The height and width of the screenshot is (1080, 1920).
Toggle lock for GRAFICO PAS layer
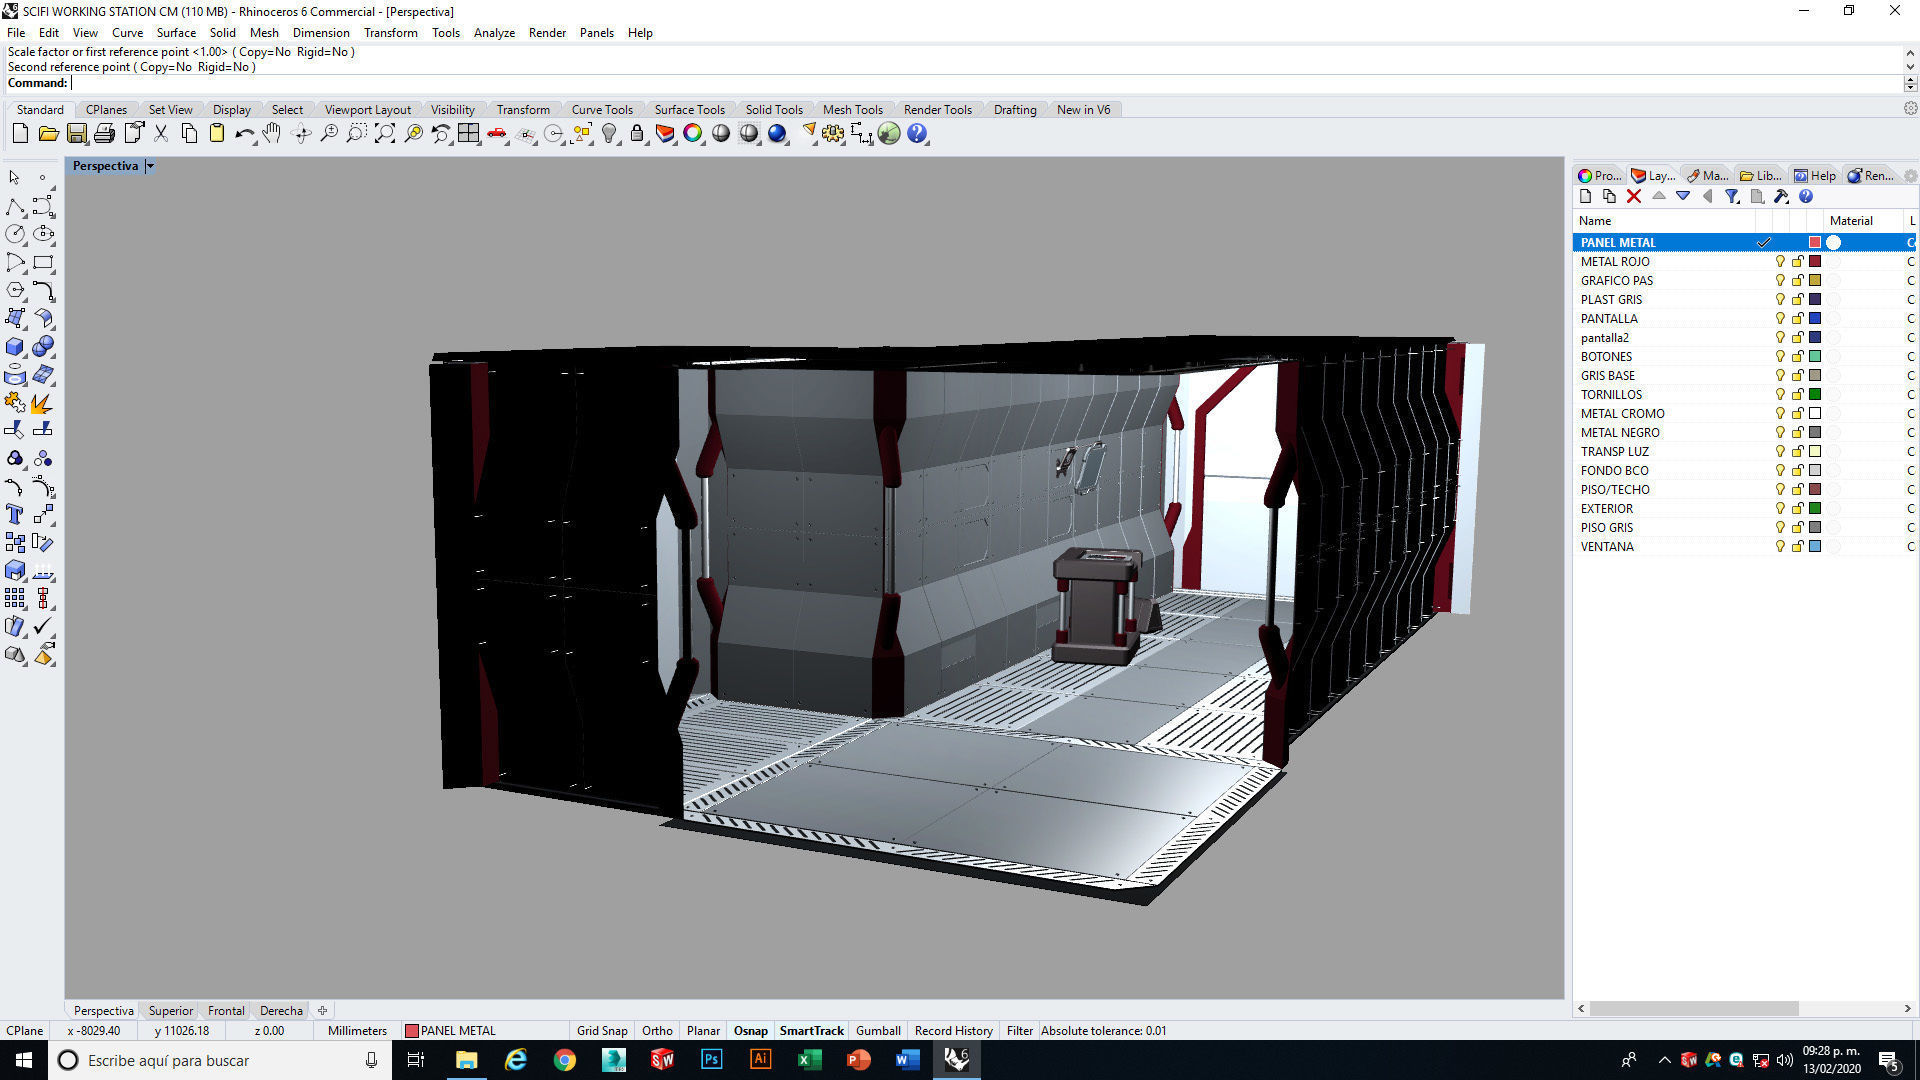click(x=1797, y=281)
